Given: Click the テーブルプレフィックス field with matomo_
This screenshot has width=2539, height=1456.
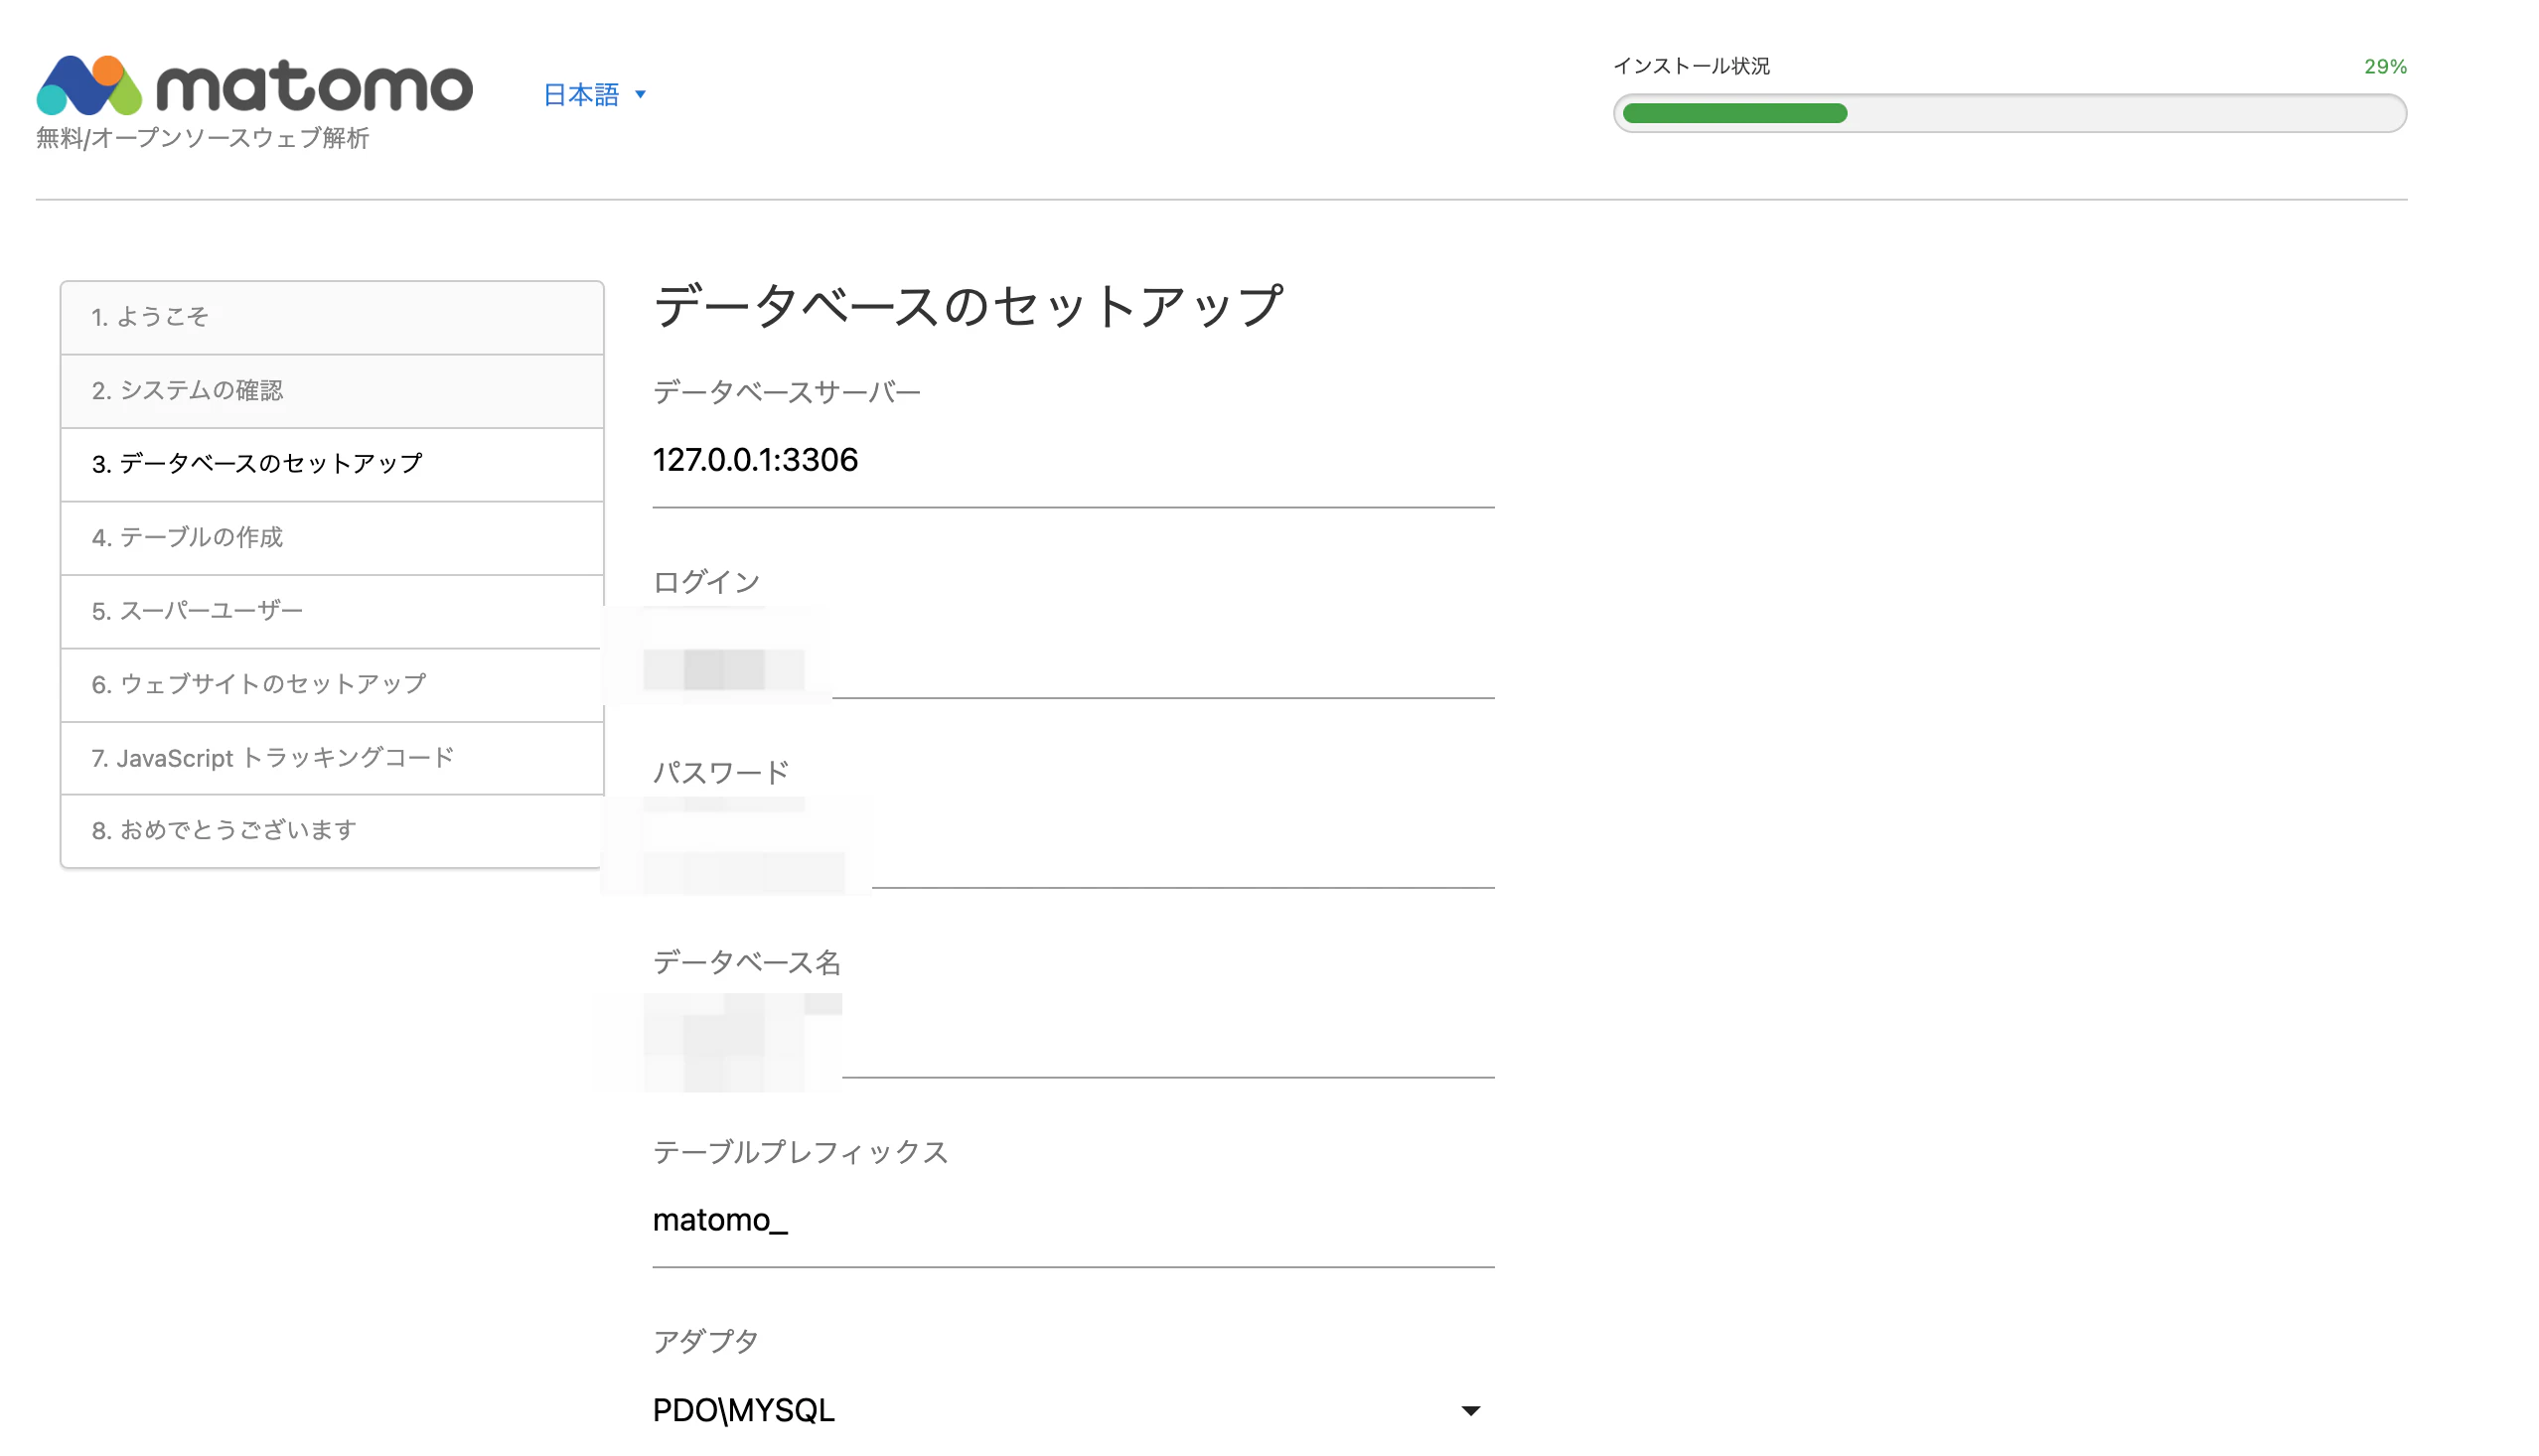Looking at the screenshot, I should (x=1073, y=1221).
